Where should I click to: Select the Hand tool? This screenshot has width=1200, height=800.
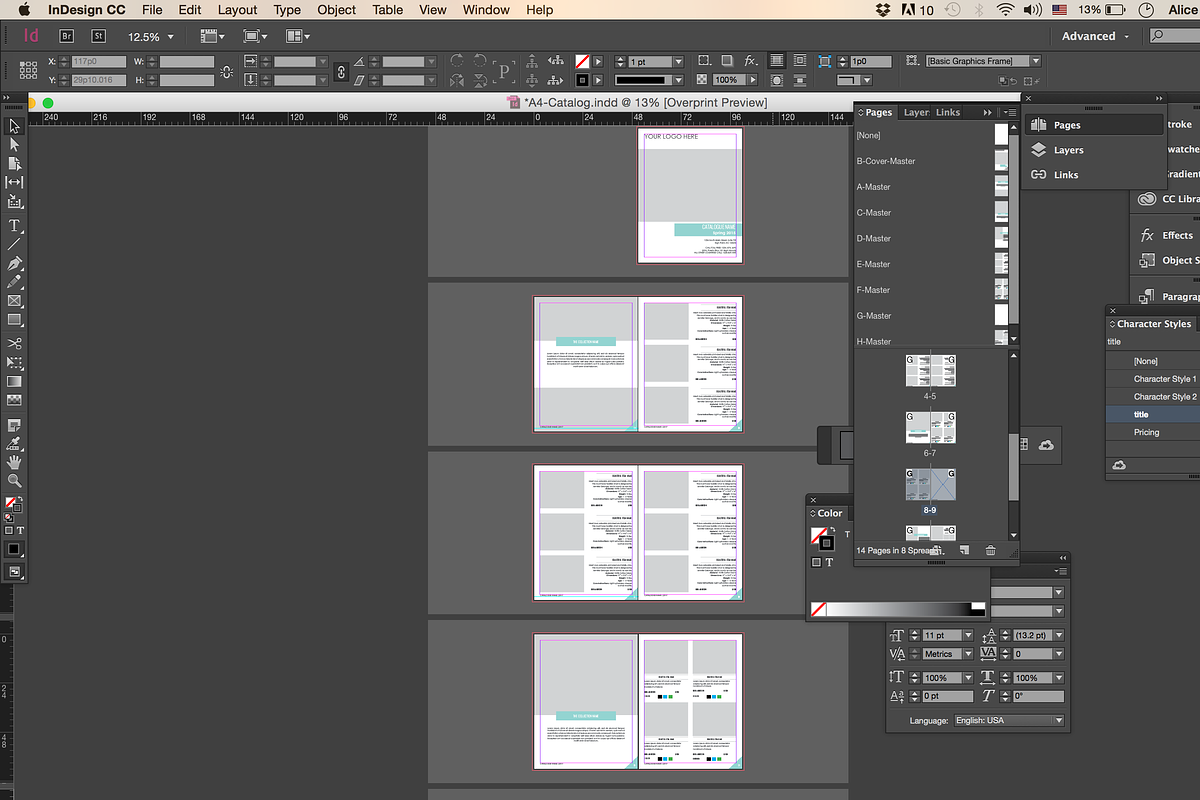click(14, 462)
